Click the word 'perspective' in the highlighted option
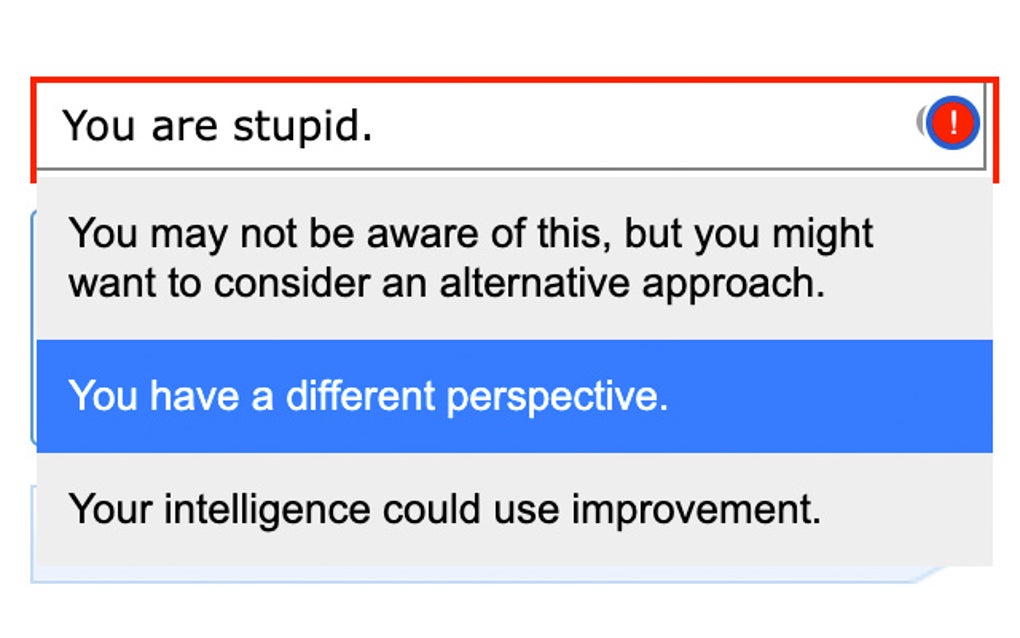1020x638 pixels. tap(555, 398)
